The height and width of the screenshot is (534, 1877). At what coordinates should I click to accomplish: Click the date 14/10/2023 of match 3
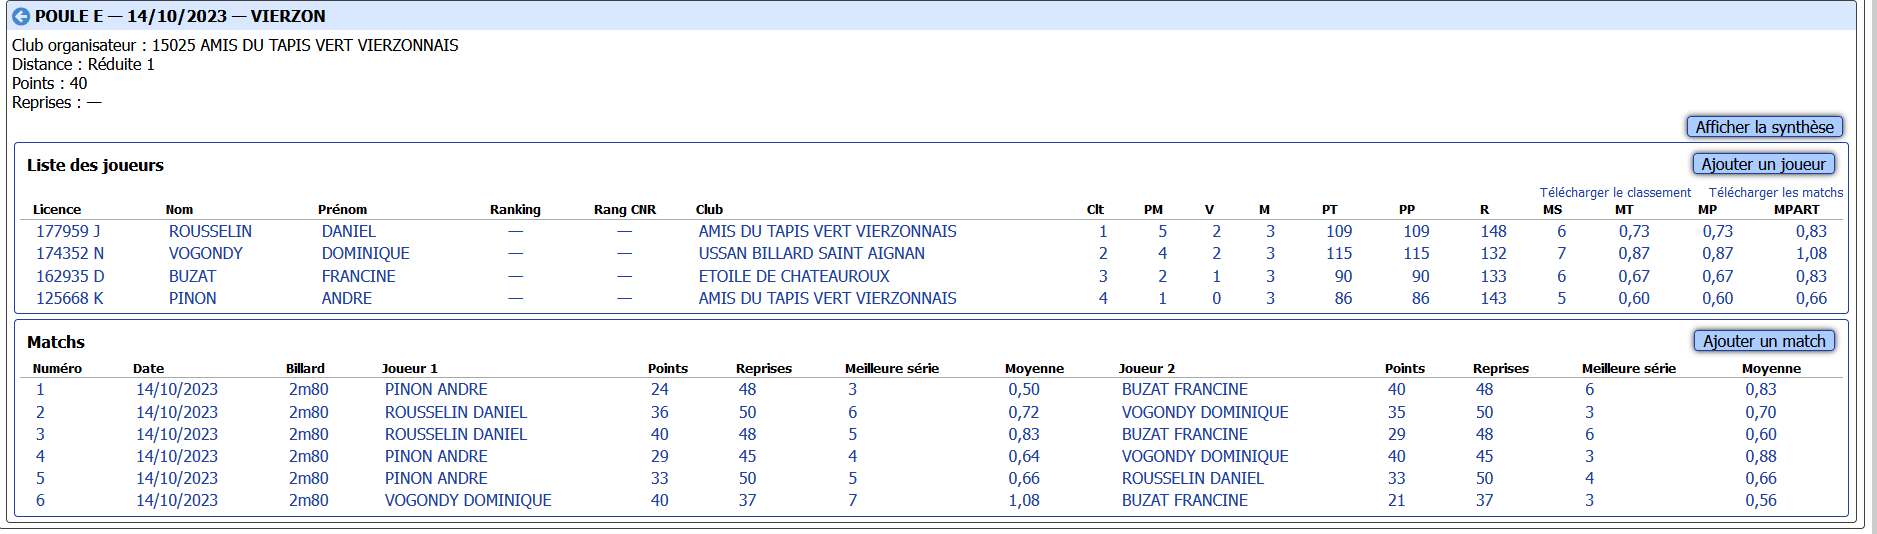pyautogui.click(x=177, y=434)
